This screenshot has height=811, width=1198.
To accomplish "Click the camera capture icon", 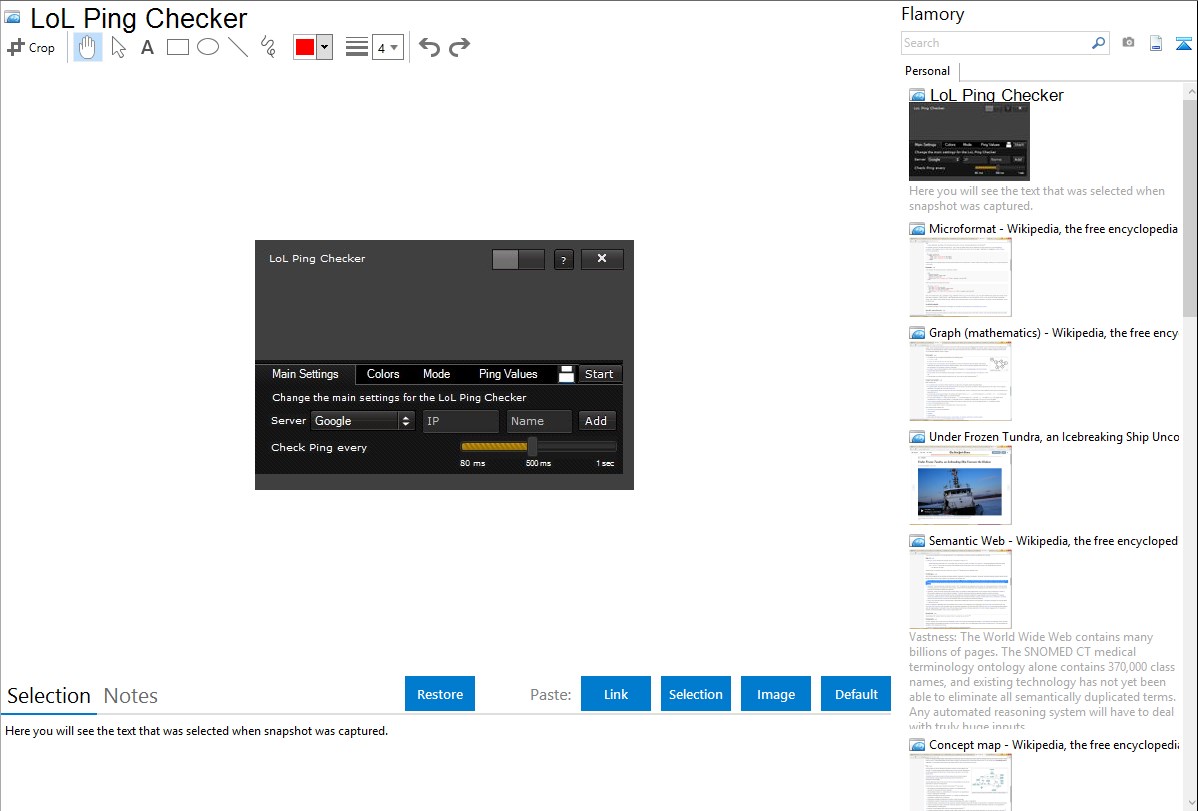I will tap(1128, 43).
